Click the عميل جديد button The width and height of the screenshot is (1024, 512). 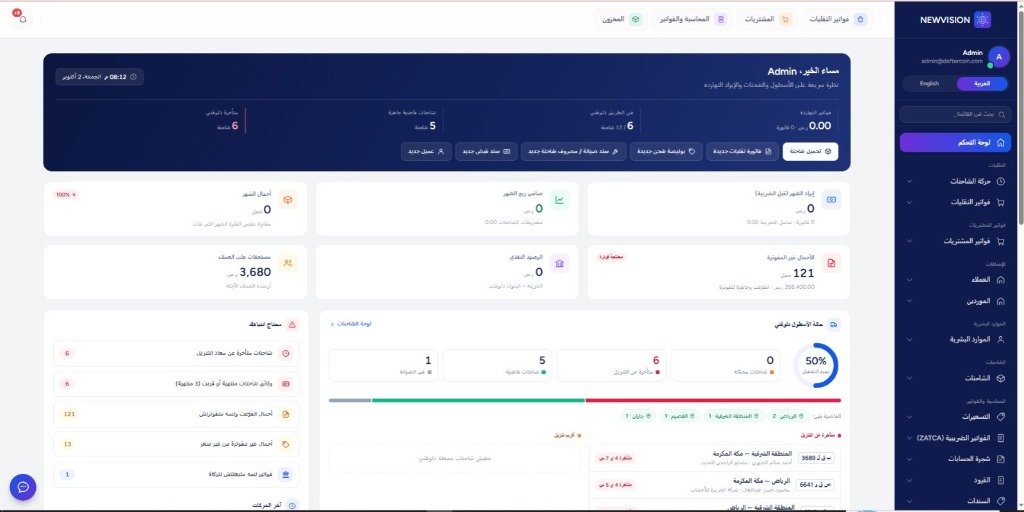(x=426, y=152)
